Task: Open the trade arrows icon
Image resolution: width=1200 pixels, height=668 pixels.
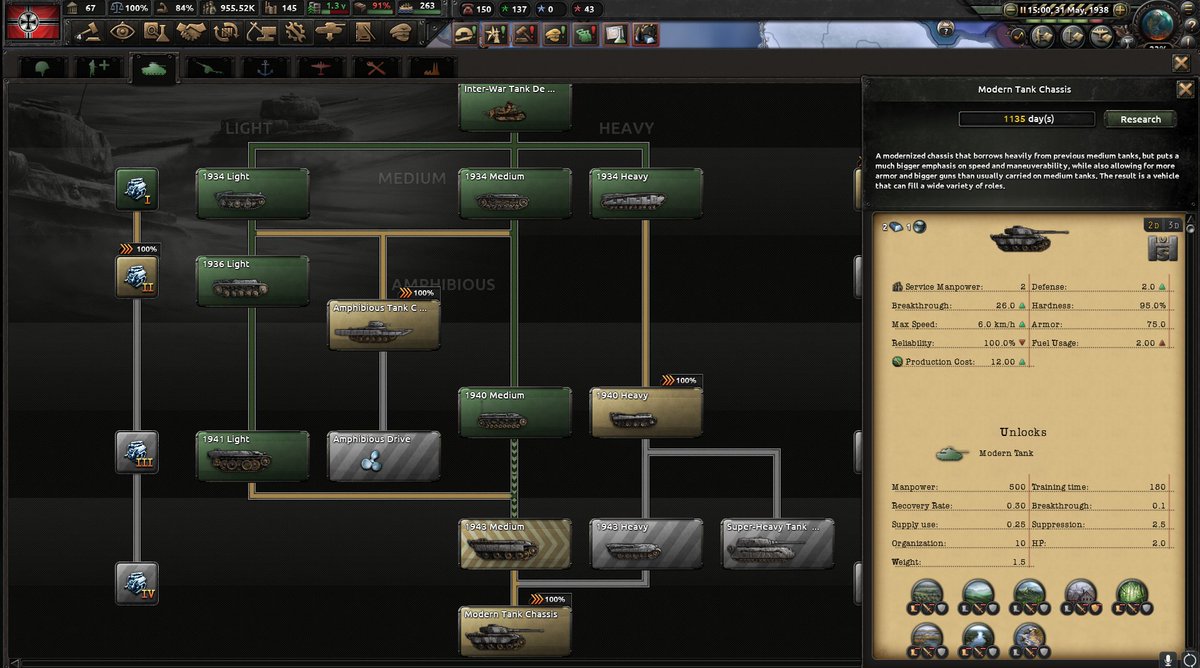Action: pyautogui.click(x=225, y=32)
